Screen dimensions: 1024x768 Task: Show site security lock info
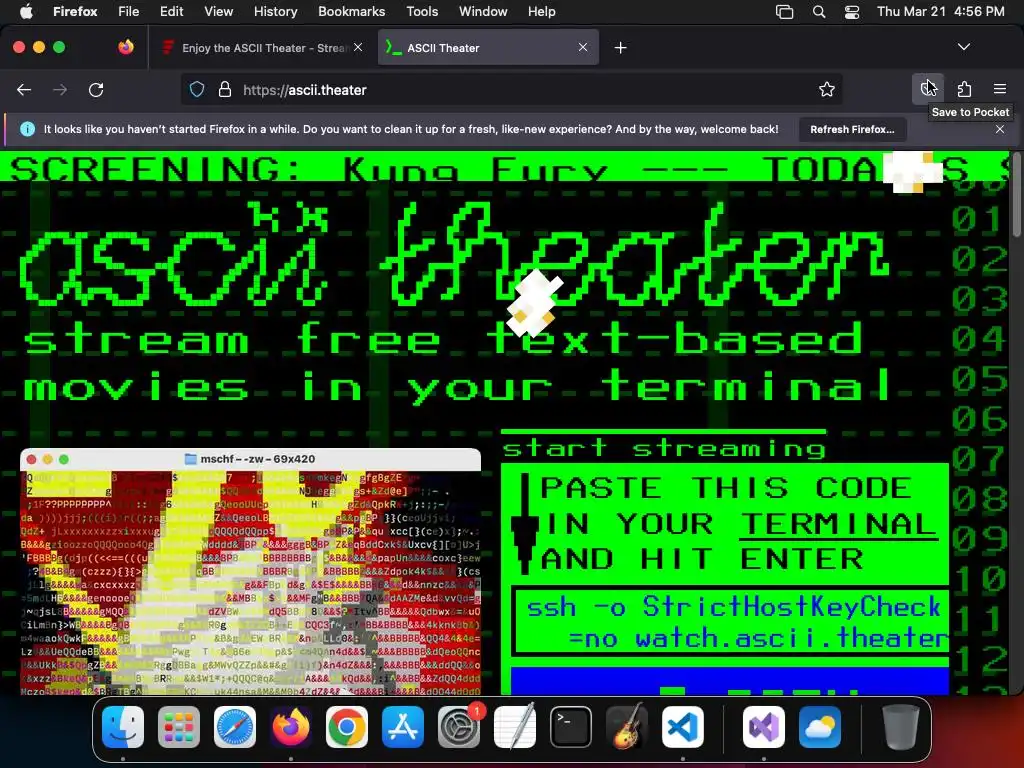(x=225, y=89)
